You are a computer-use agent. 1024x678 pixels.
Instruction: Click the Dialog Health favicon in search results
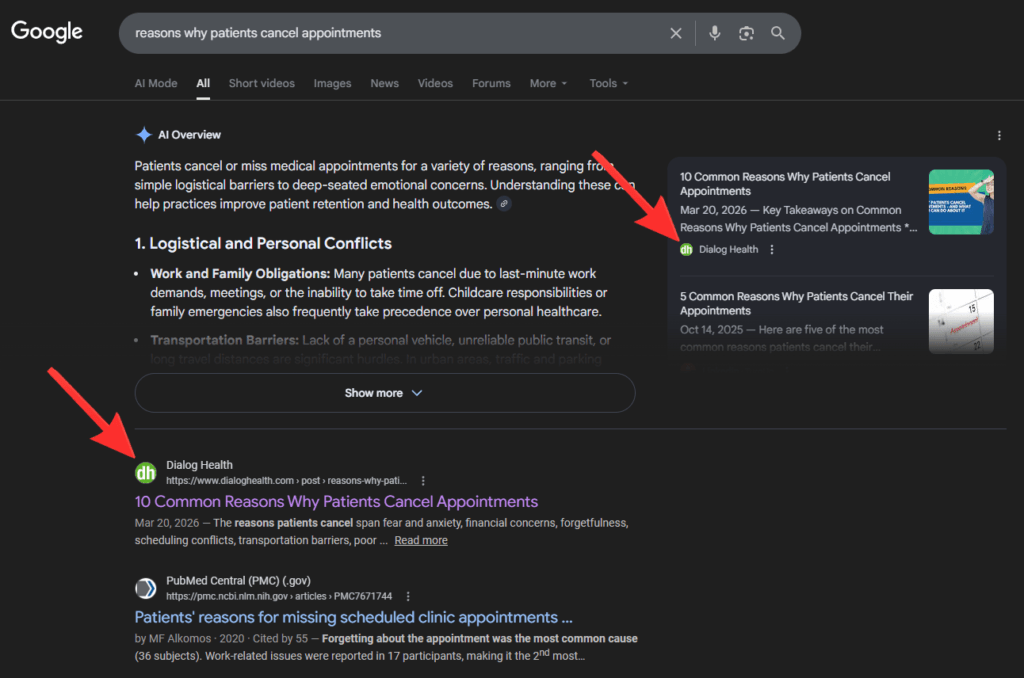145,472
